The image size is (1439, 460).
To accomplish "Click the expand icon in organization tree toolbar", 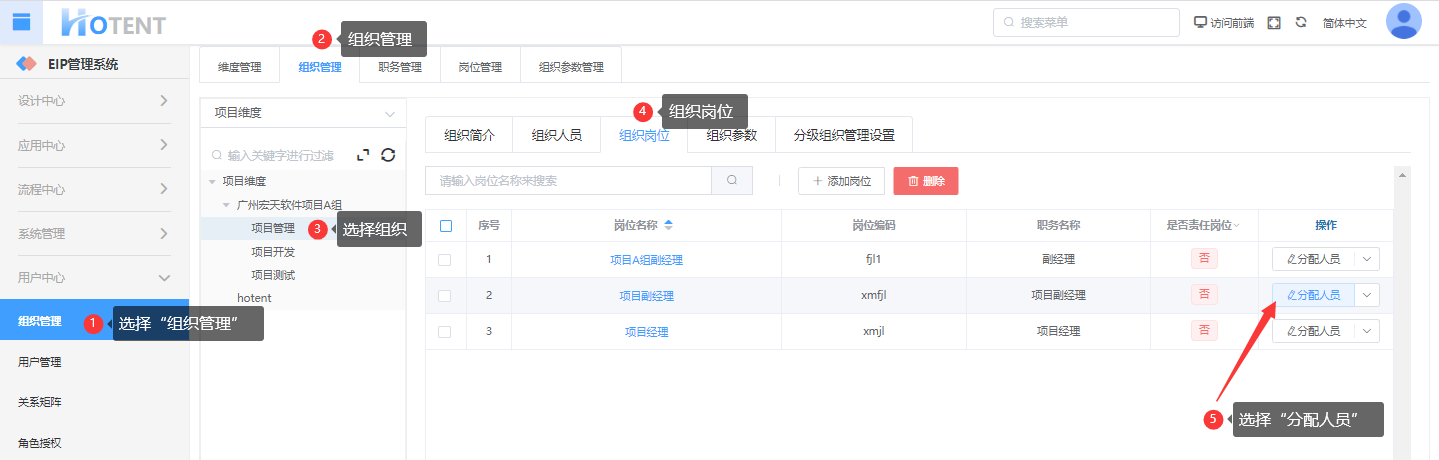I will click(364, 155).
